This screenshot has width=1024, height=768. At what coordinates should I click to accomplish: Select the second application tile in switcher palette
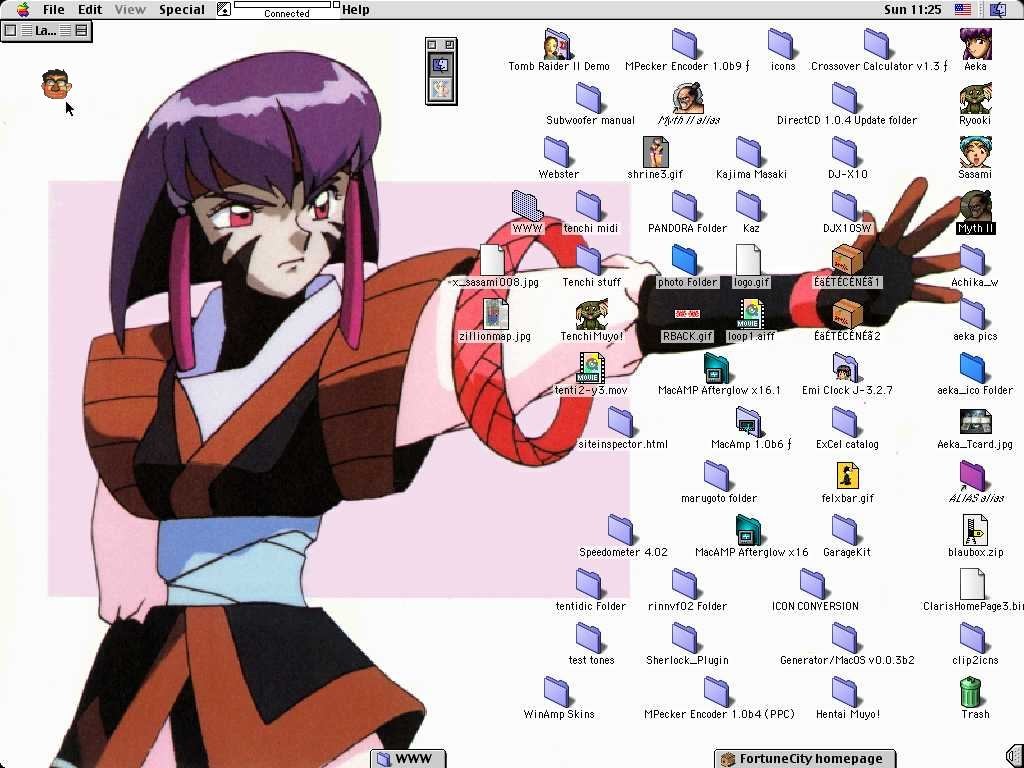click(441, 89)
